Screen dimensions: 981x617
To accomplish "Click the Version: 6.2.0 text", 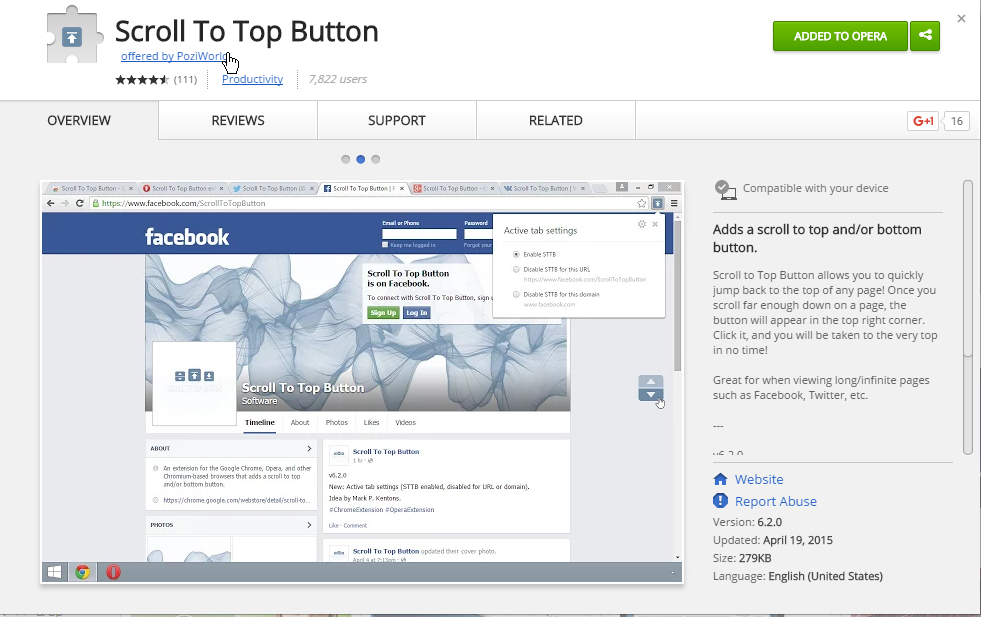I will pyautogui.click(x=747, y=522).
